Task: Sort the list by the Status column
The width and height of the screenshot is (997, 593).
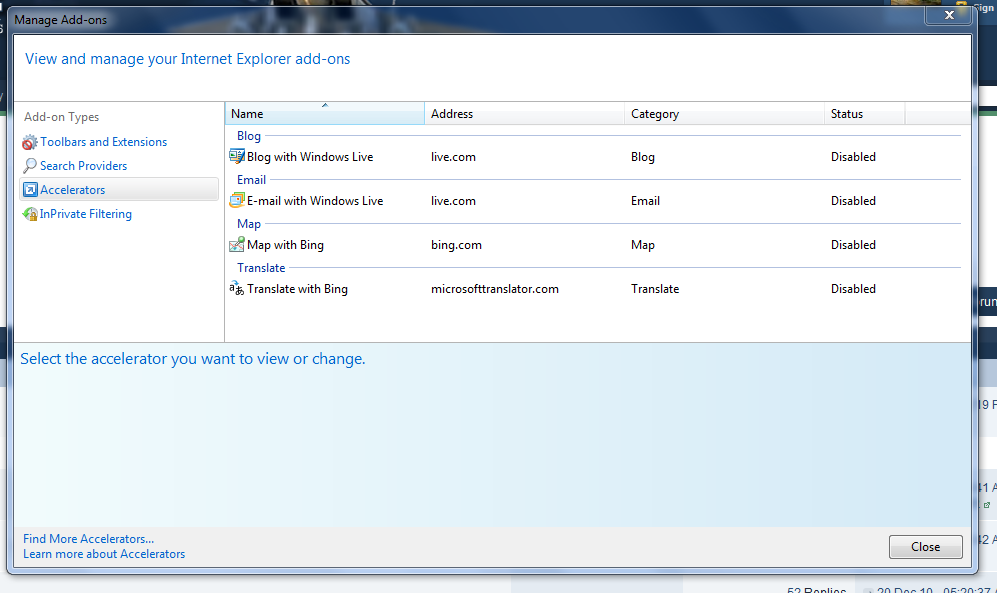Action: 864,114
